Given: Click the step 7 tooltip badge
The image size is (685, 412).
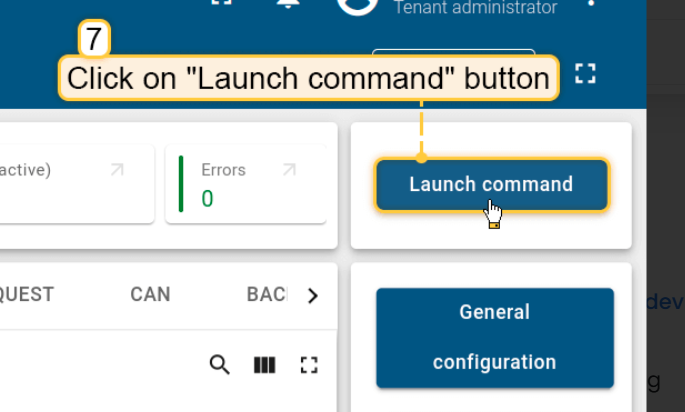Looking at the screenshot, I should [94, 39].
